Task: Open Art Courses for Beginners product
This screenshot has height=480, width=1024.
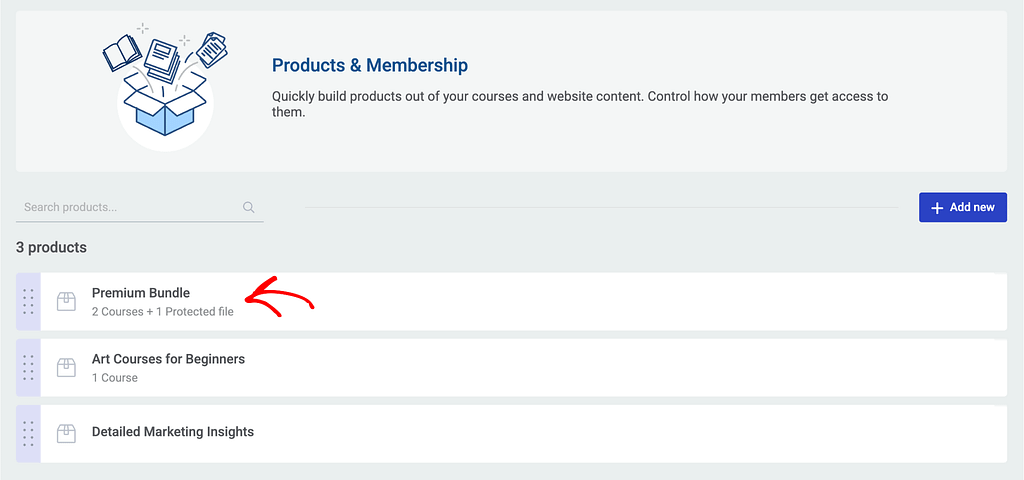Action: point(168,359)
